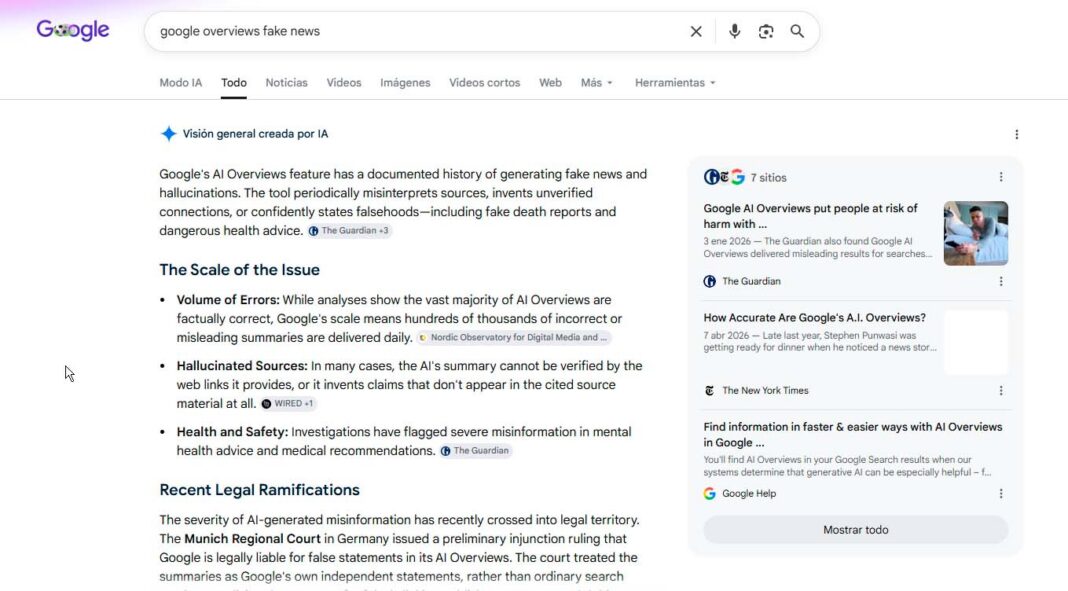Image resolution: width=1068 pixels, height=591 pixels.
Task: Click the 'Volume of Errors:' bullet label
Action: click(x=228, y=300)
